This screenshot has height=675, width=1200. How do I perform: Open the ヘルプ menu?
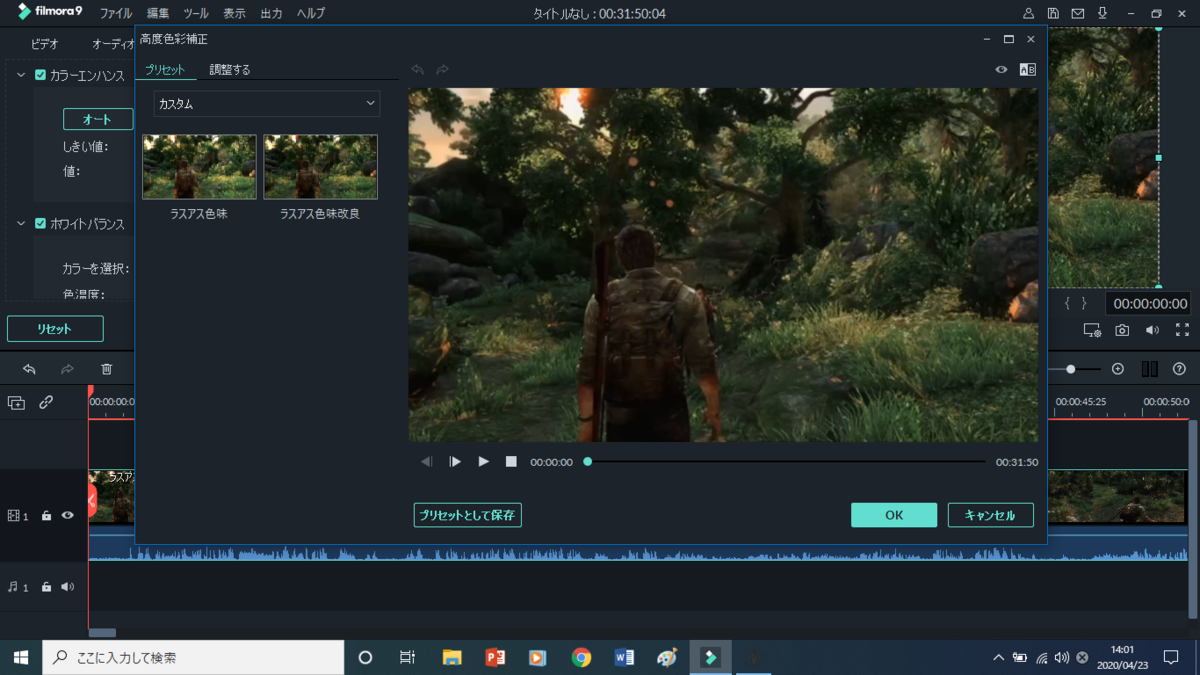[x=311, y=14]
